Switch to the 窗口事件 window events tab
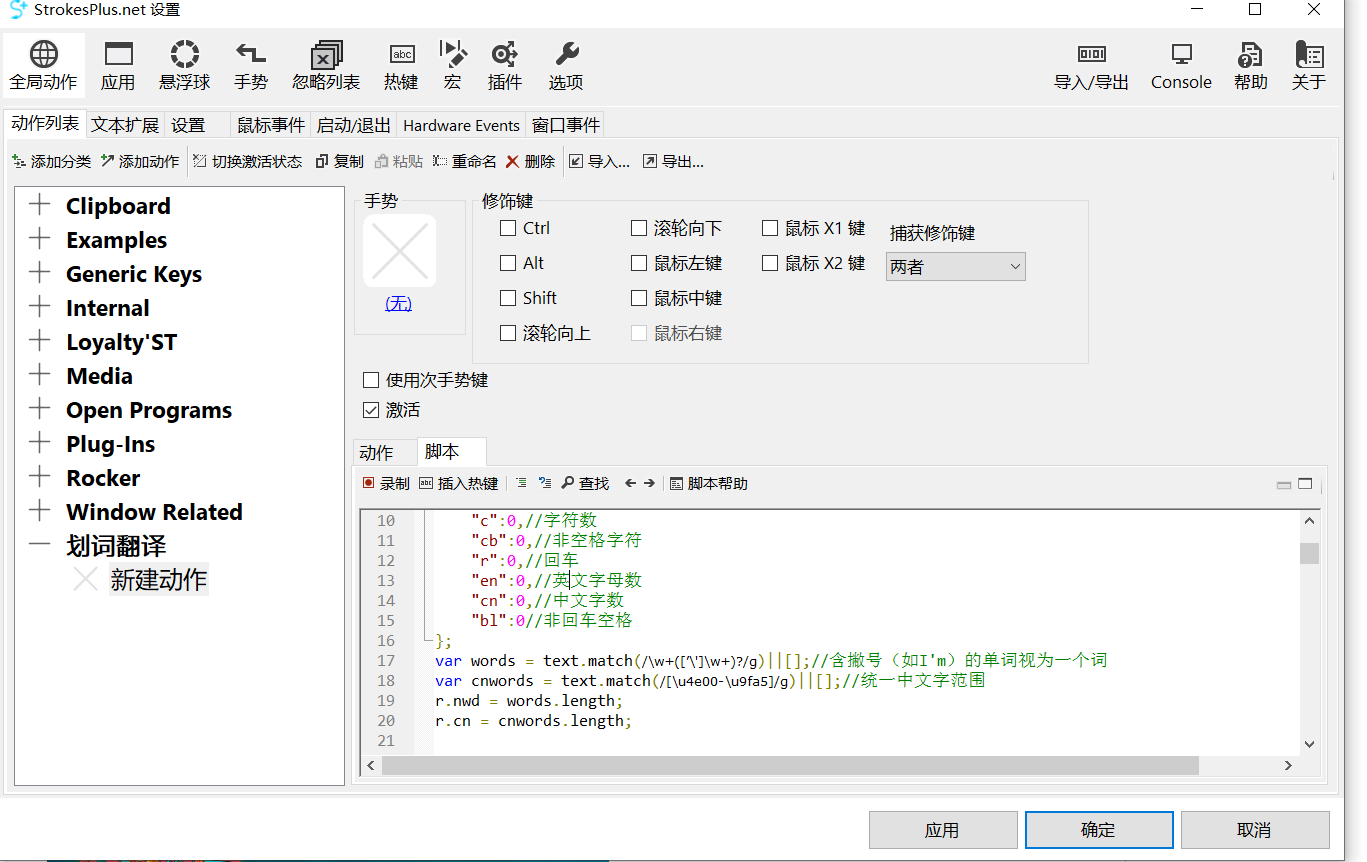The width and height of the screenshot is (1367, 862). (566, 125)
